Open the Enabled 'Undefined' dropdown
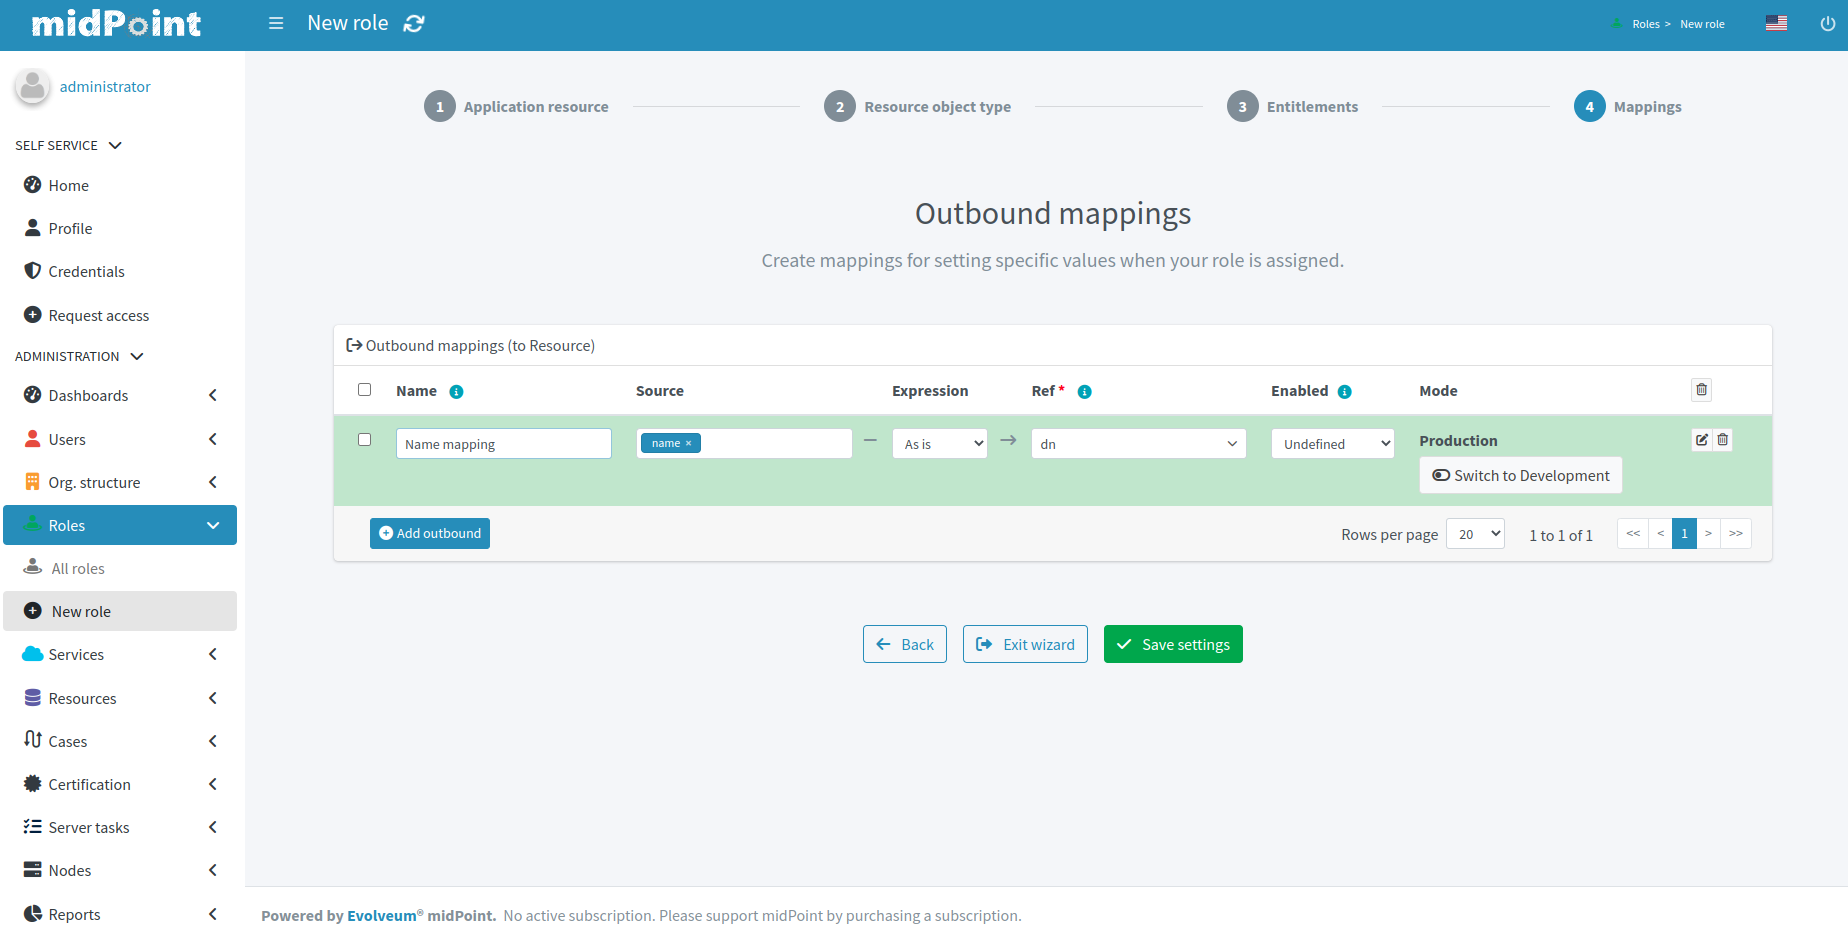 [1332, 444]
